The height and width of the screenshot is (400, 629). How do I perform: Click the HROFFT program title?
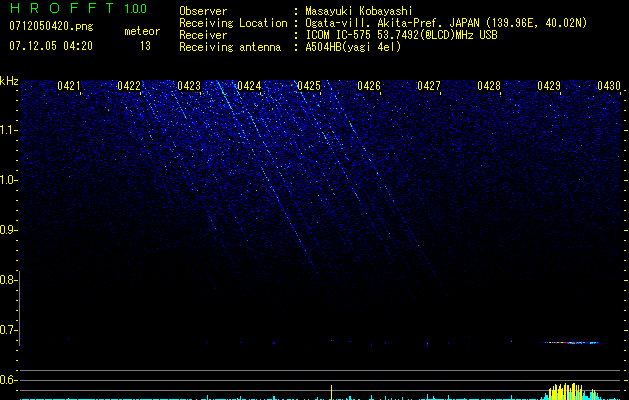click(x=61, y=8)
